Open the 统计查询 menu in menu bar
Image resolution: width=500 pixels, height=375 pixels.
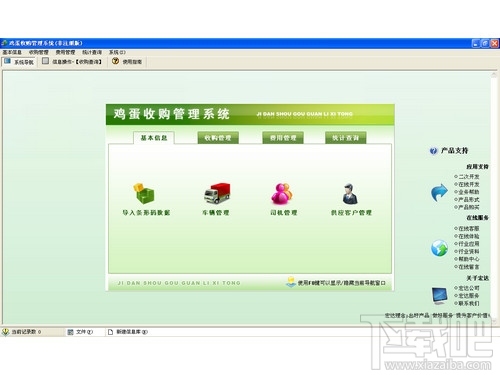click(92, 52)
